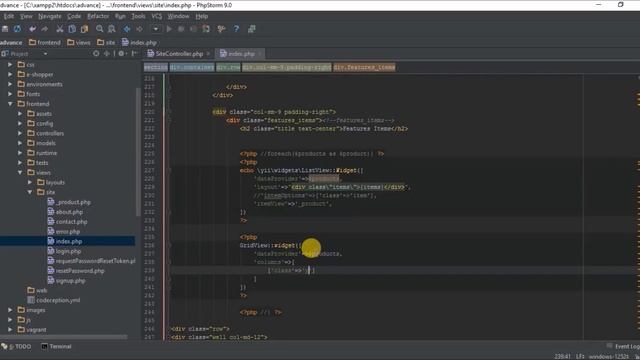This screenshot has width=640, height=360.
Task: Click the Replace icon in toolbar
Action: (111, 29)
